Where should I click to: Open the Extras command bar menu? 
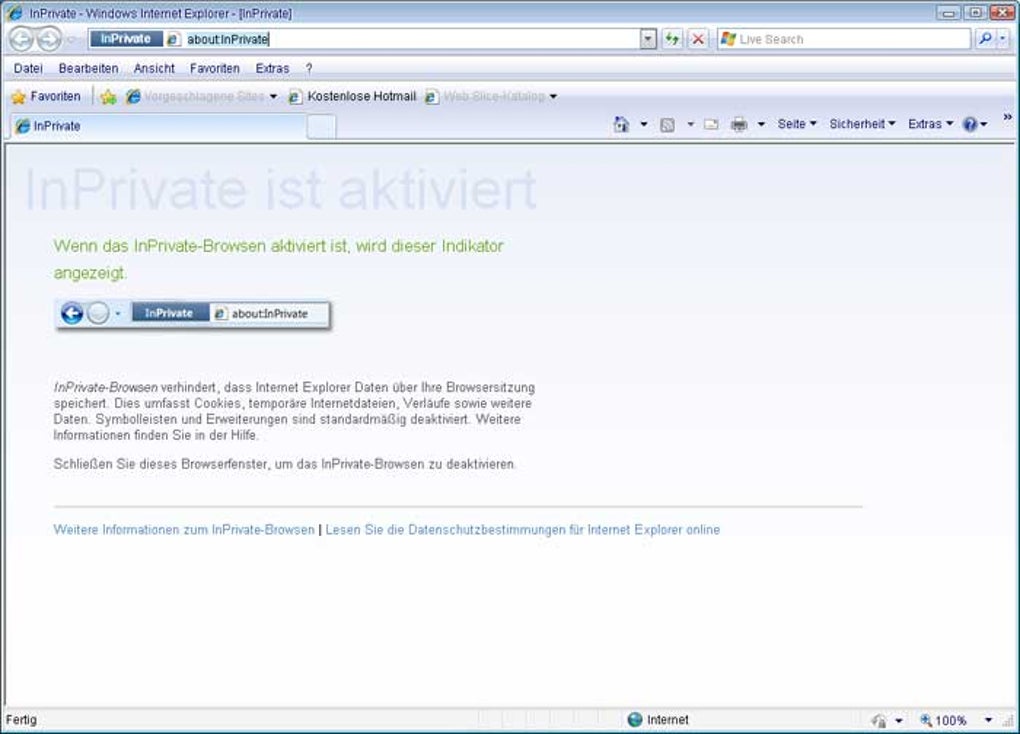tap(930, 124)
